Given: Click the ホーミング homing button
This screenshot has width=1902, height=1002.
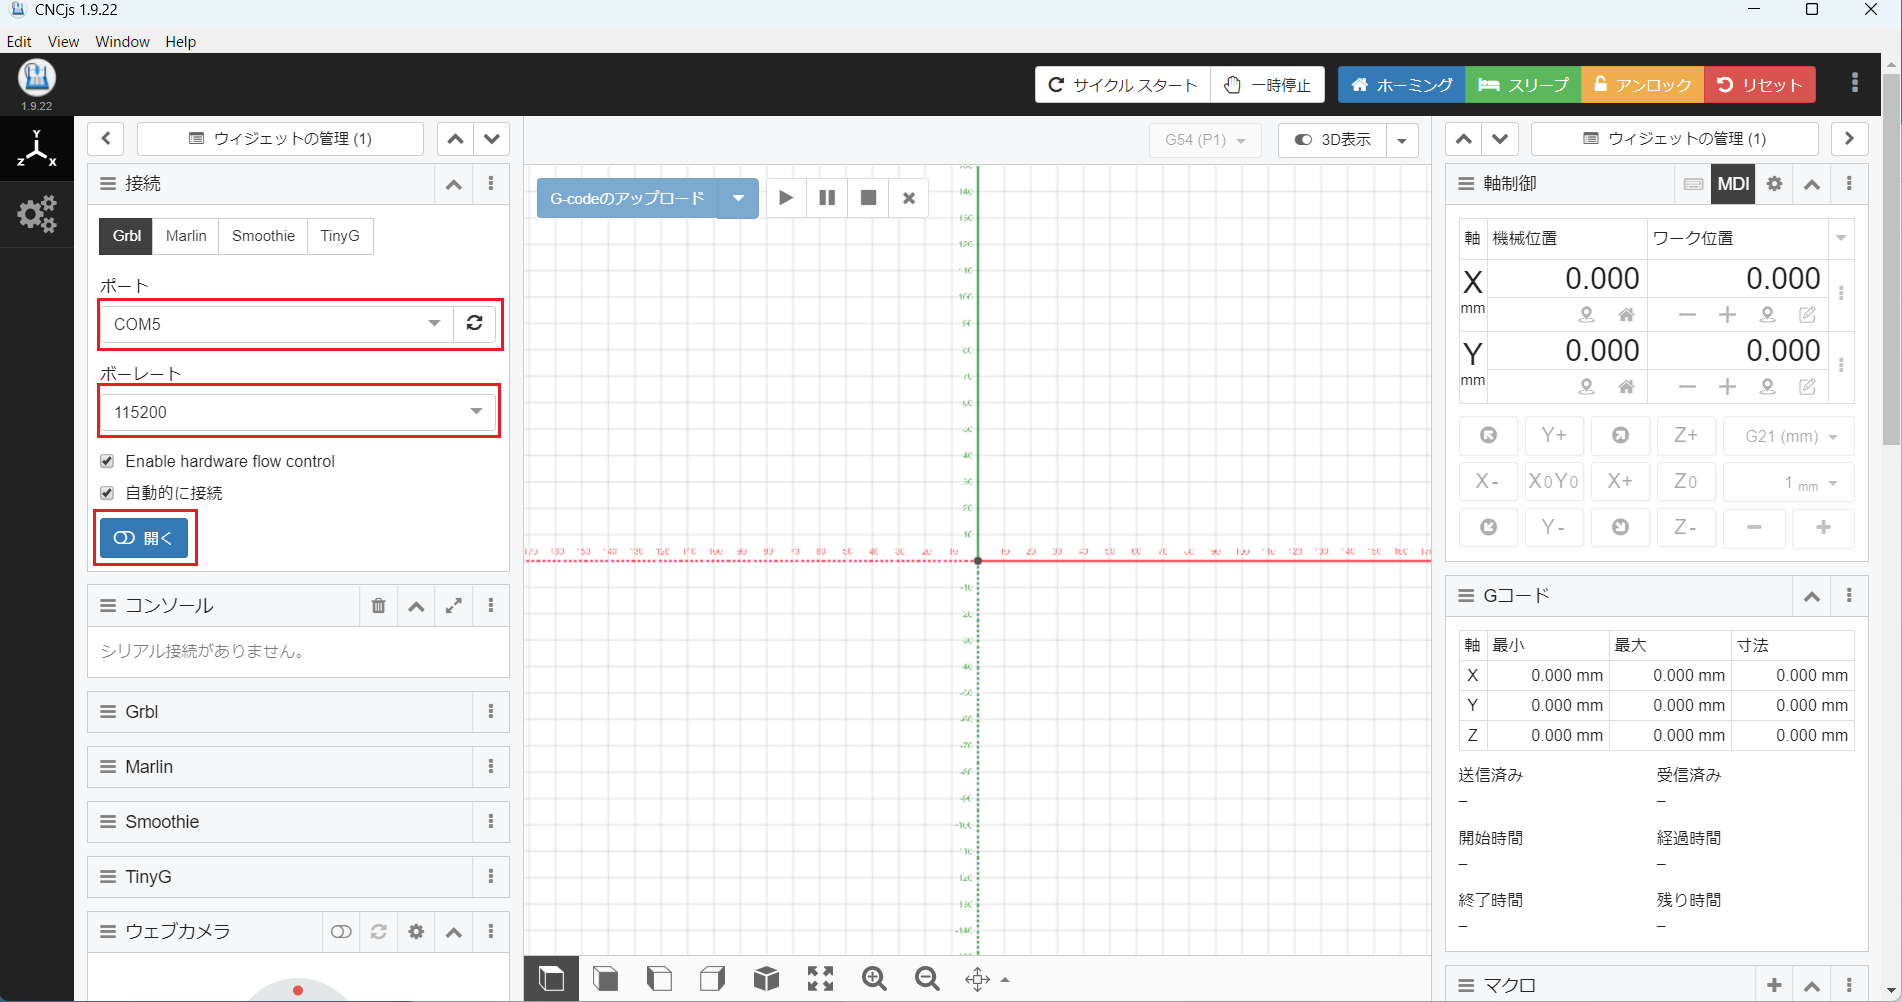Looking at the screenshot, I should pos(1401,85).
